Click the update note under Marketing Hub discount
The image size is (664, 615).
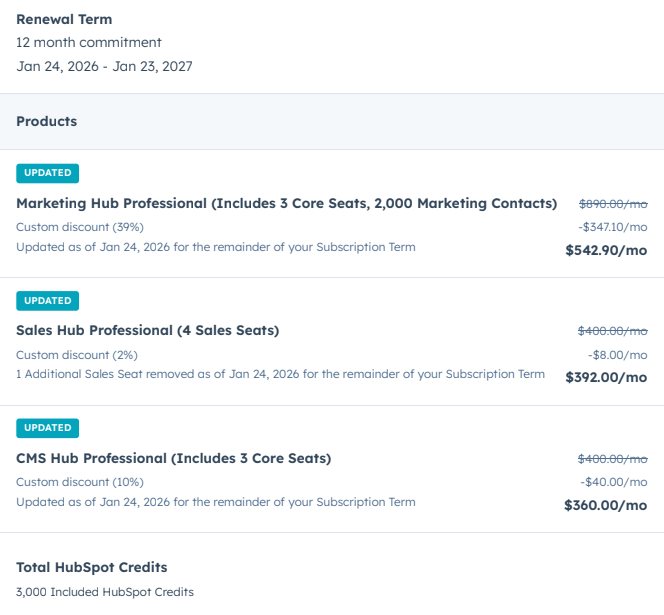216,247
